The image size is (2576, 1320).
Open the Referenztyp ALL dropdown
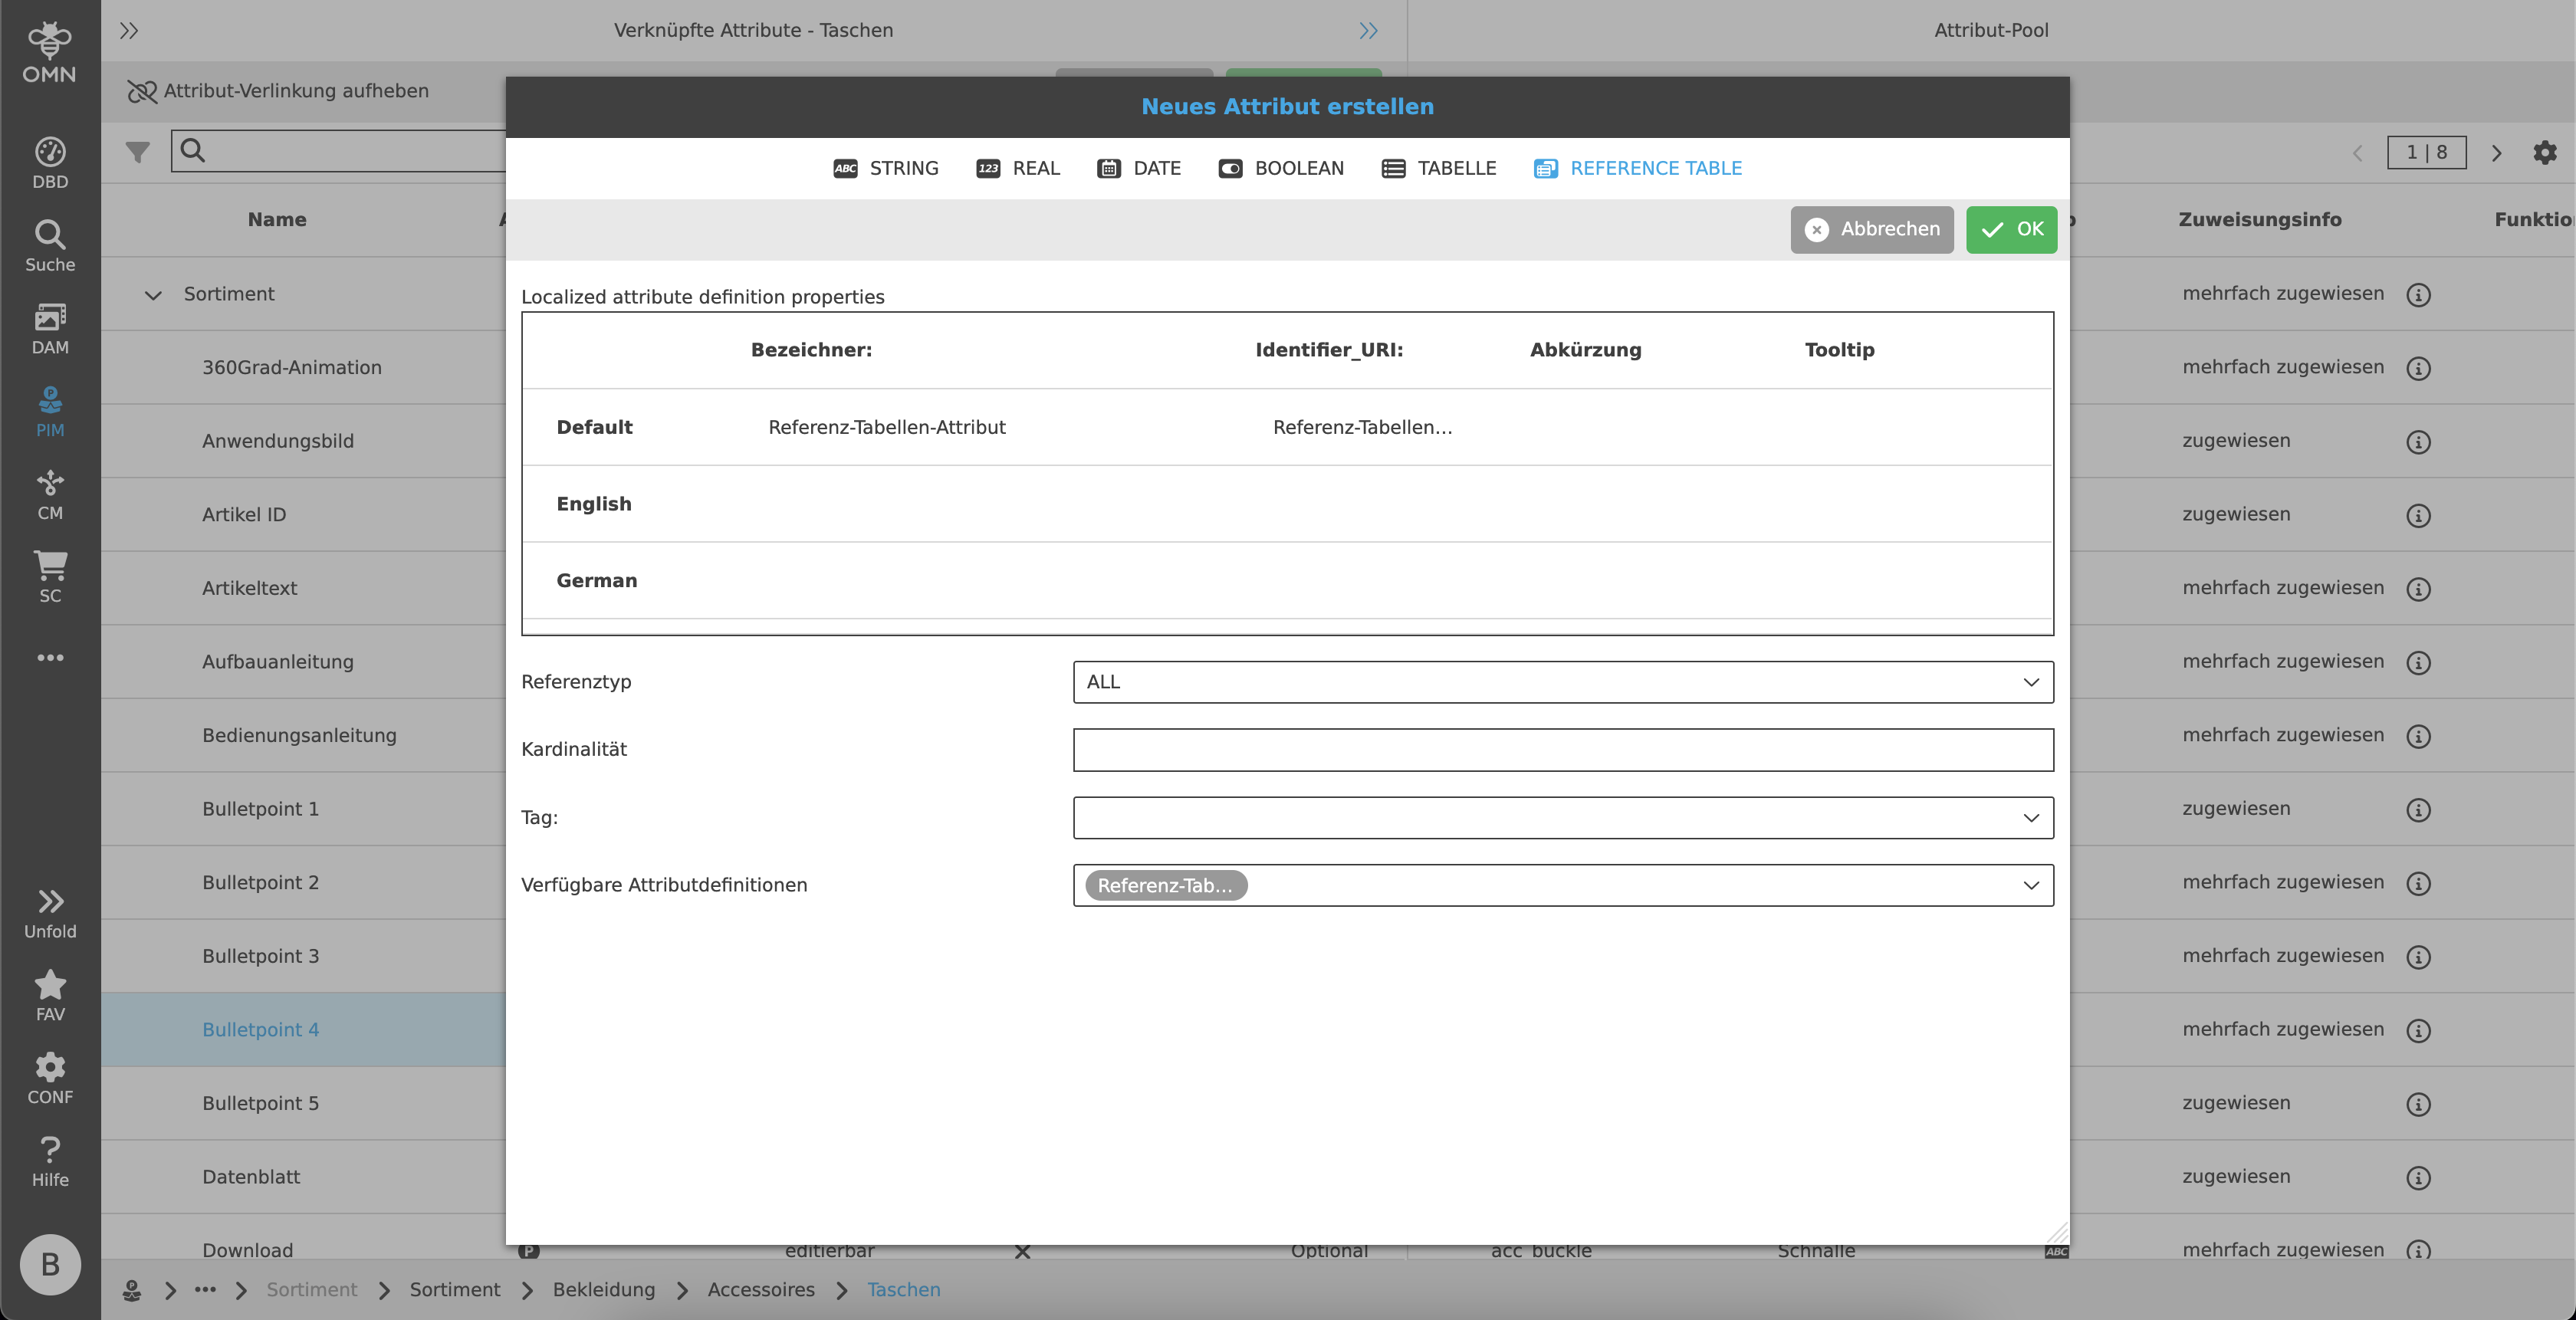[1562, 682]
